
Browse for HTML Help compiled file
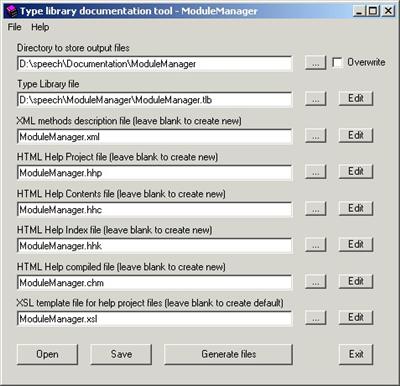tap(315, 282)
